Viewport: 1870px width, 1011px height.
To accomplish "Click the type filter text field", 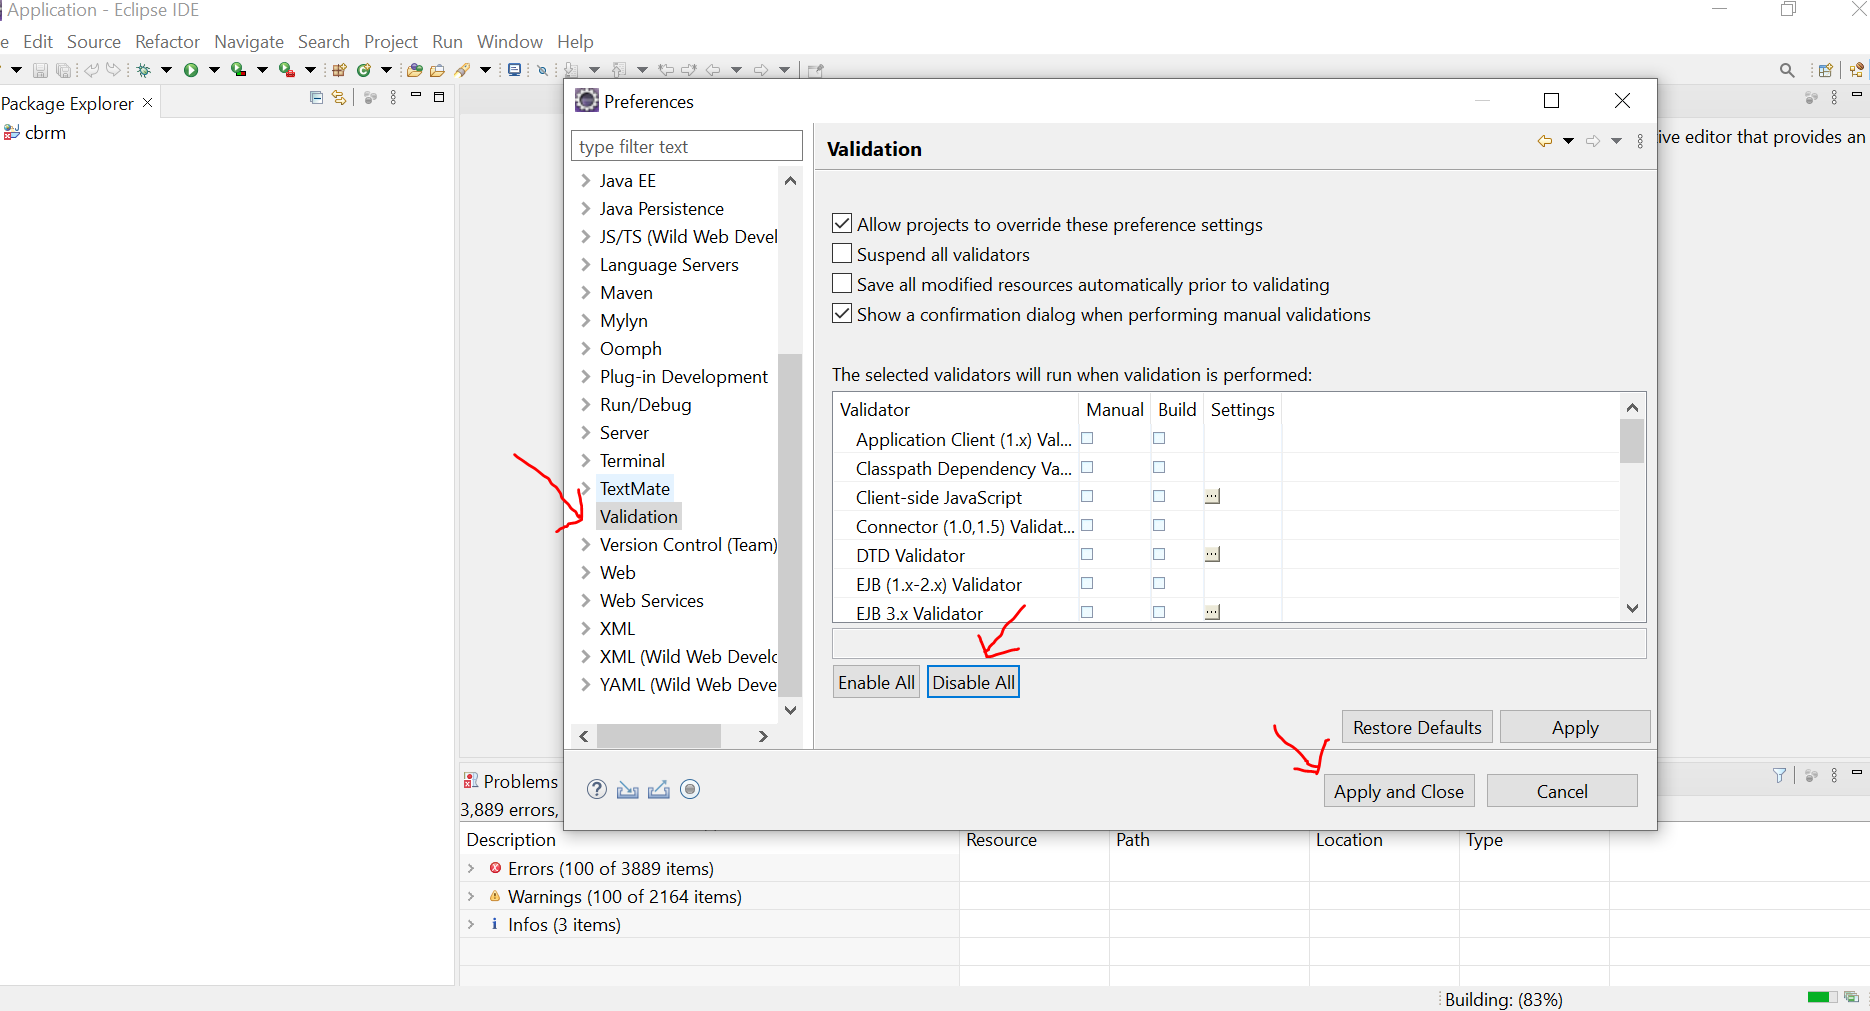I will pos(687,146).
